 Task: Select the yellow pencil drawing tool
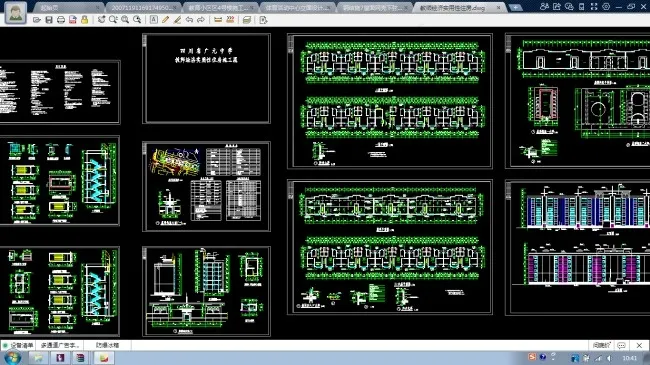point(165,20)
